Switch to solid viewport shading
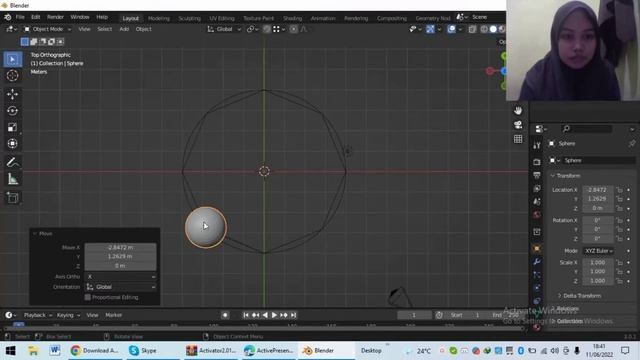The width and height of the screenshot is (640, 360). coord(493,29)
